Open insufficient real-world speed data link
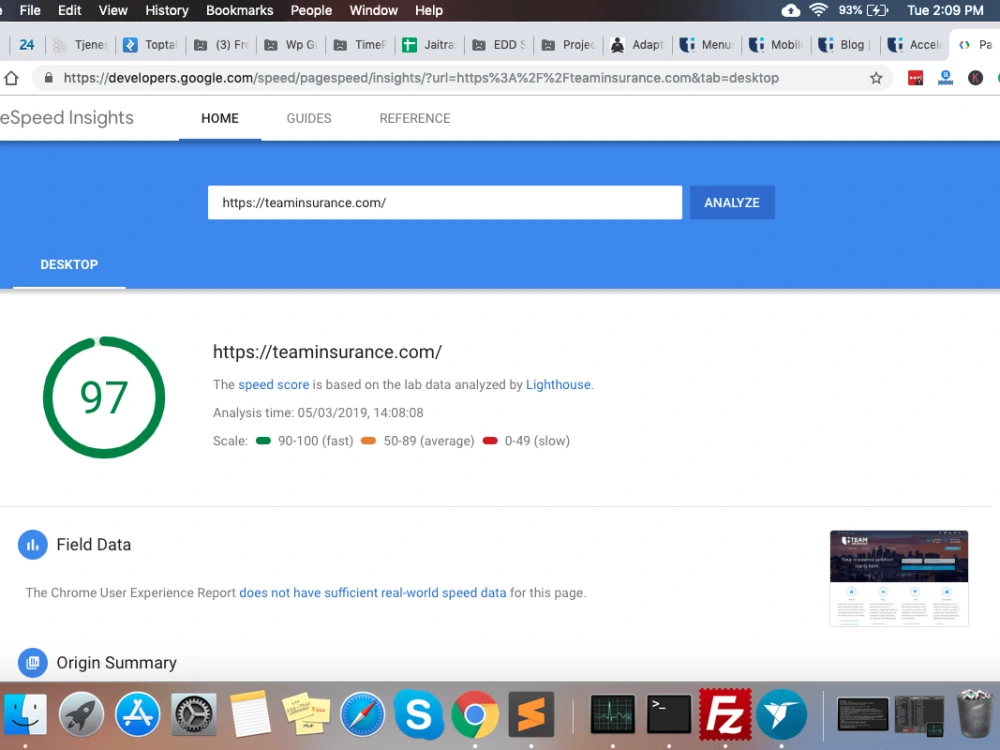This screenshot has width=1000, height=750. coord(372,592)
